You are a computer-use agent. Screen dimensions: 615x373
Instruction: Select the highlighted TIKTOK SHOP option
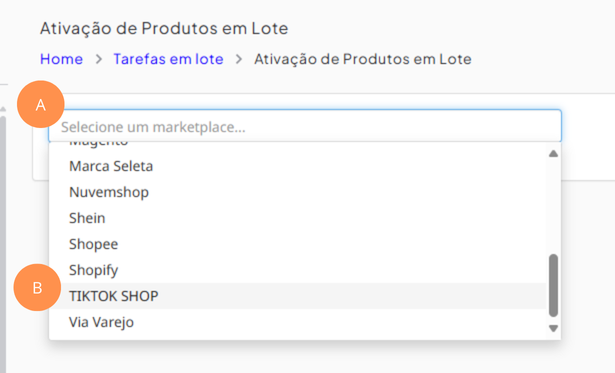pos(297,296)
